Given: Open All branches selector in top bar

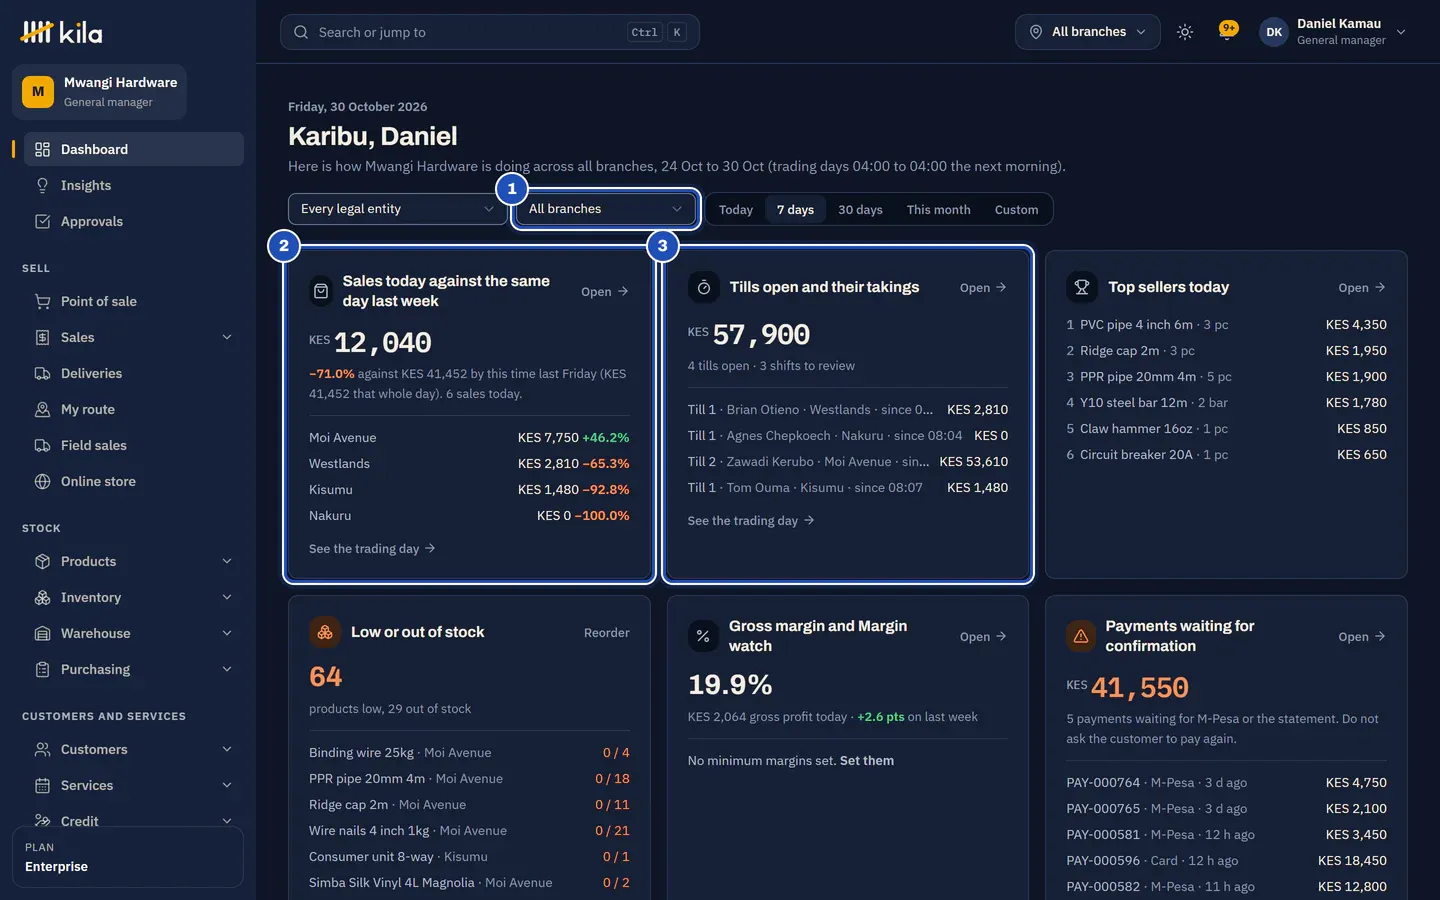Looking at the screenshot, I should click(1088, 32).
